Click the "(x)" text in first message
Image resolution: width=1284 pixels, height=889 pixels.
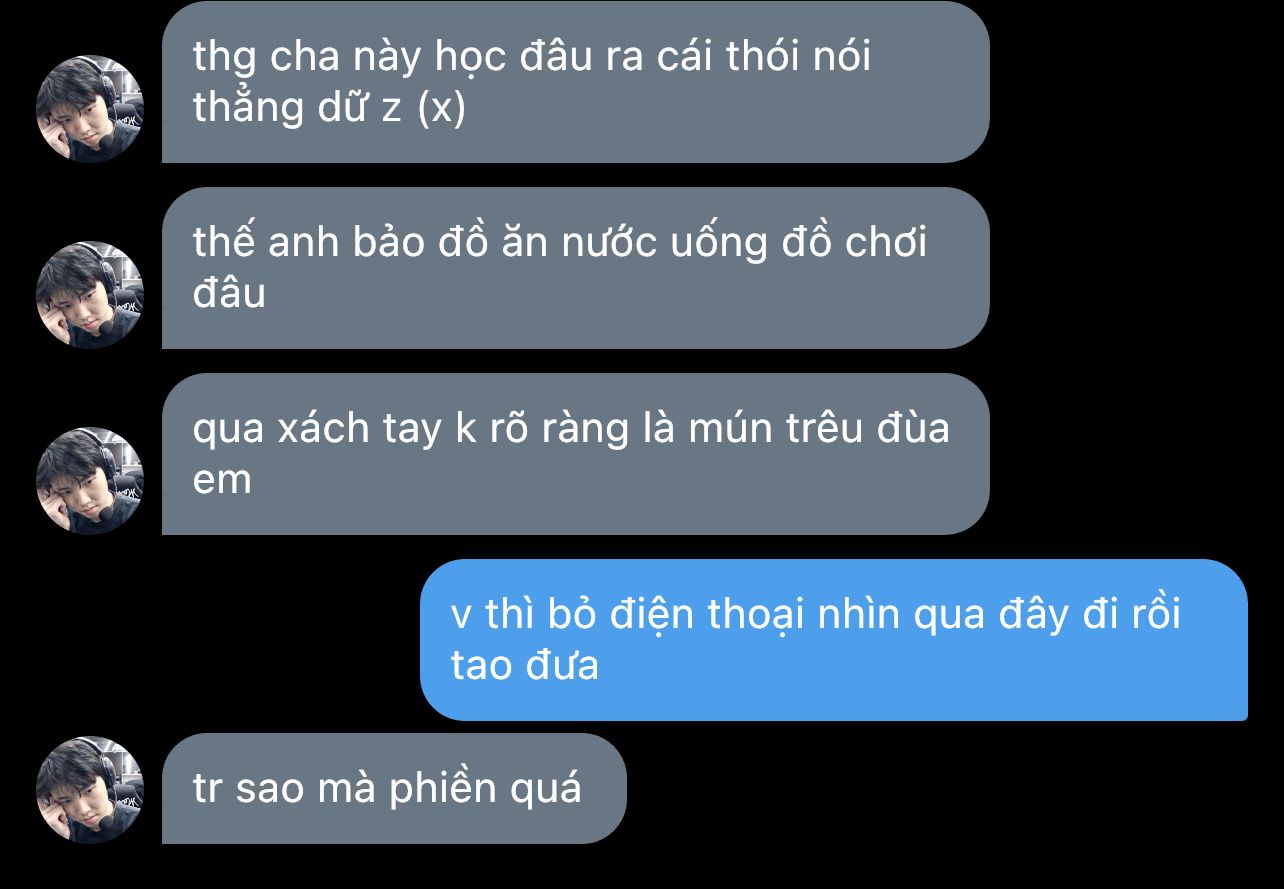pos(440,107)
